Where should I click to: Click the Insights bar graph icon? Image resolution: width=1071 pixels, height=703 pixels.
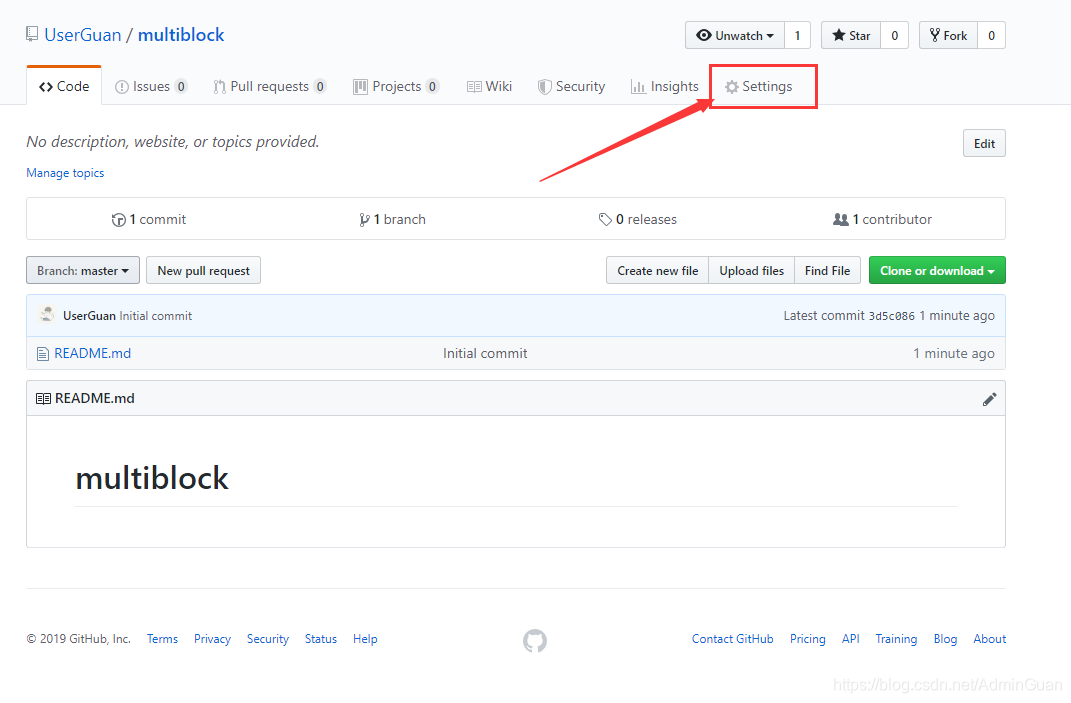pos(638,87)
